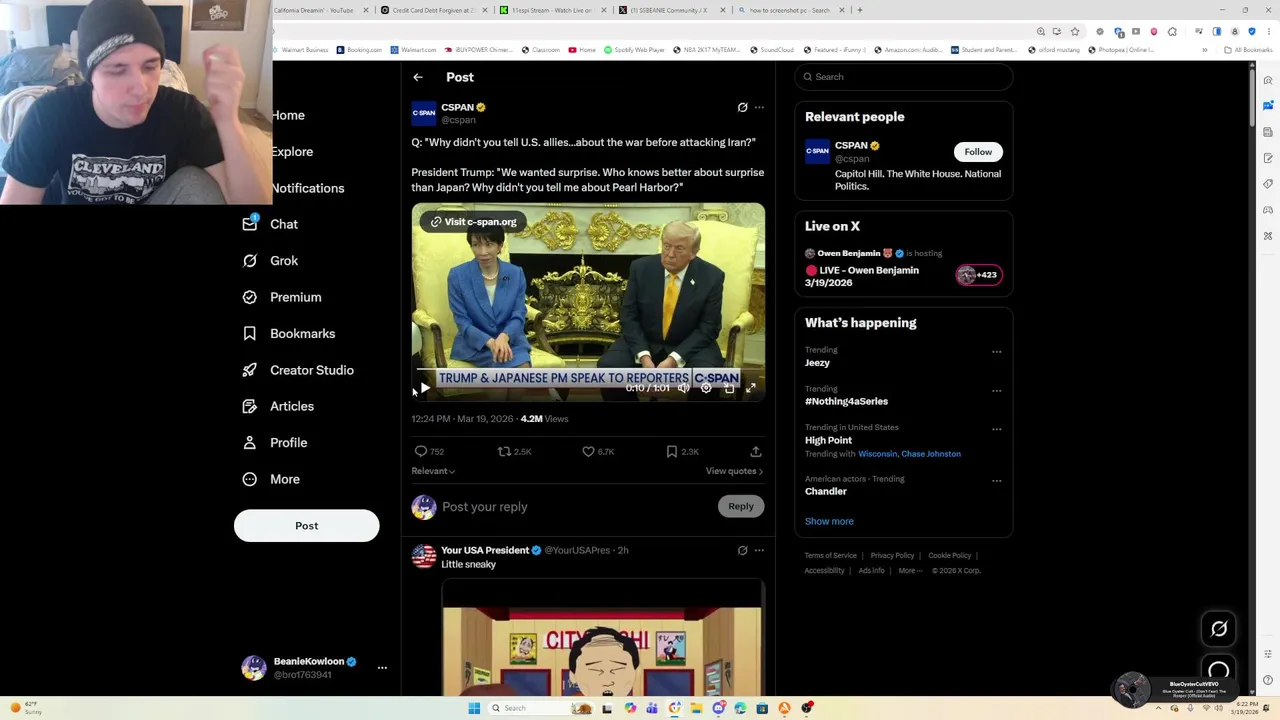Expand the Relevant sort dropdown
Viewport: 1280px width, 720px height.
[433, 471]
